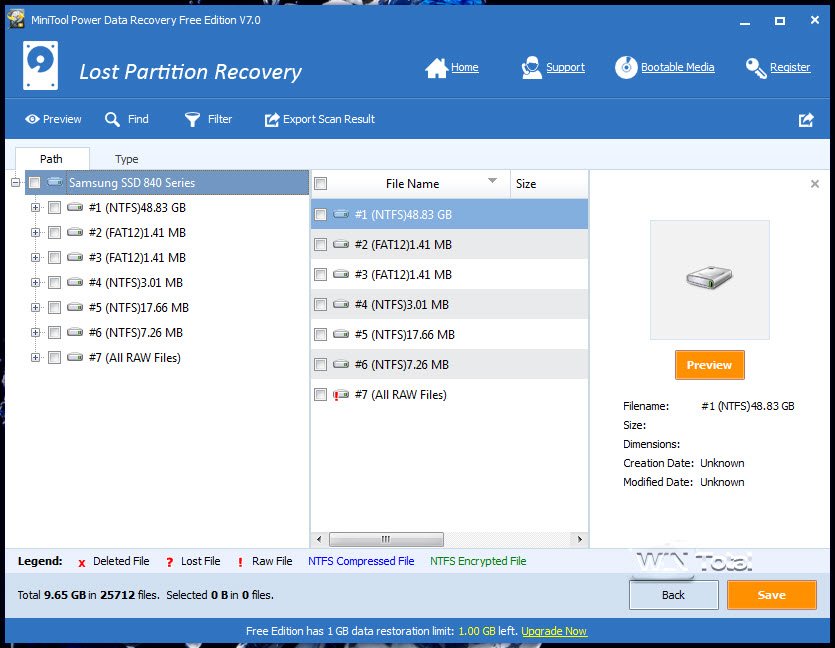Click the scrollbar right arrow
The height and width of the screenshot is (648, 835).
coord(580,539)
